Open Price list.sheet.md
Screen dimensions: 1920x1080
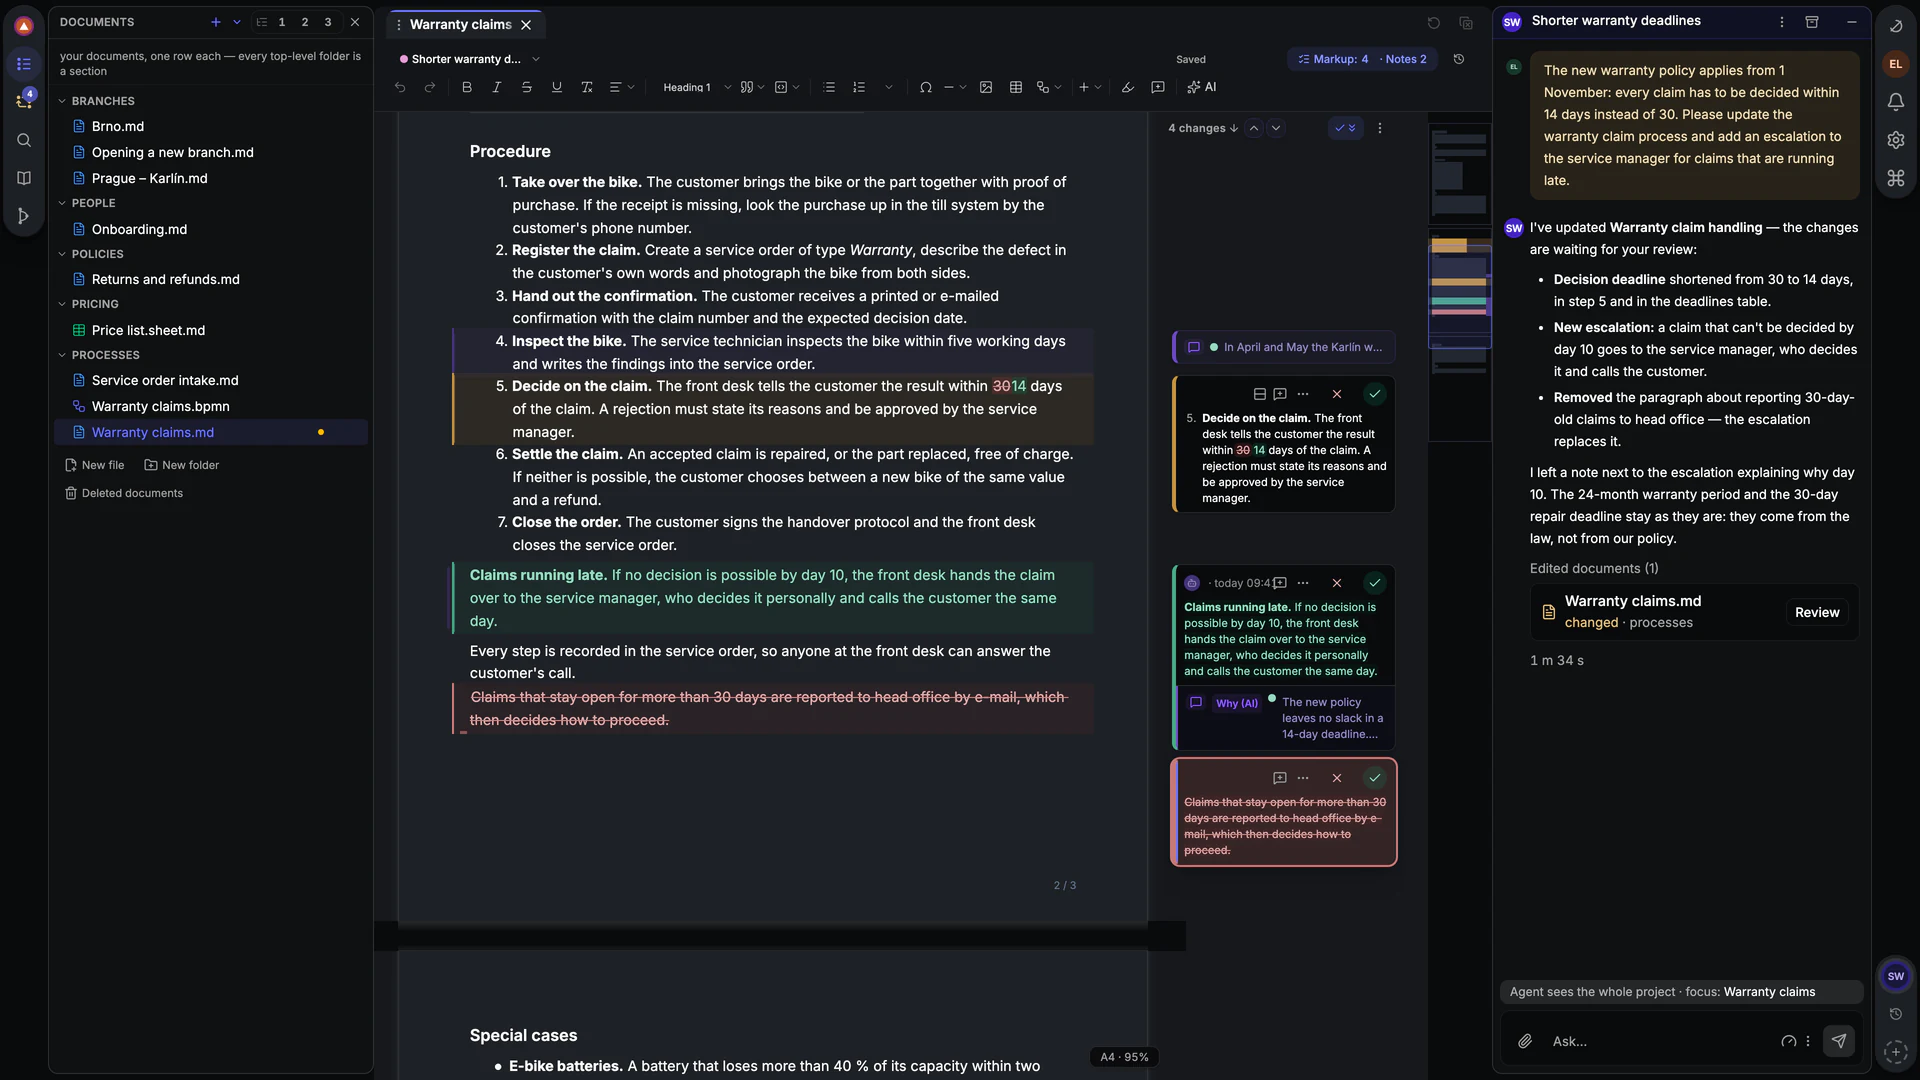(148, 330)
